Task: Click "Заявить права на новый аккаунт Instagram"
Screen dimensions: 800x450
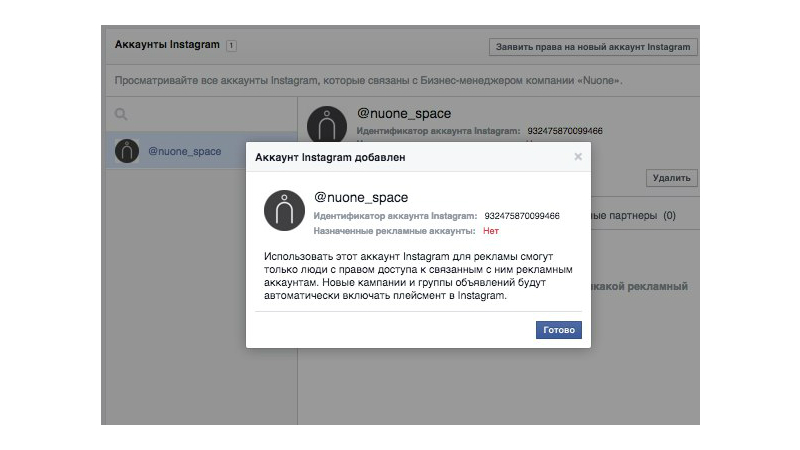Action: [x=593, y=47]
